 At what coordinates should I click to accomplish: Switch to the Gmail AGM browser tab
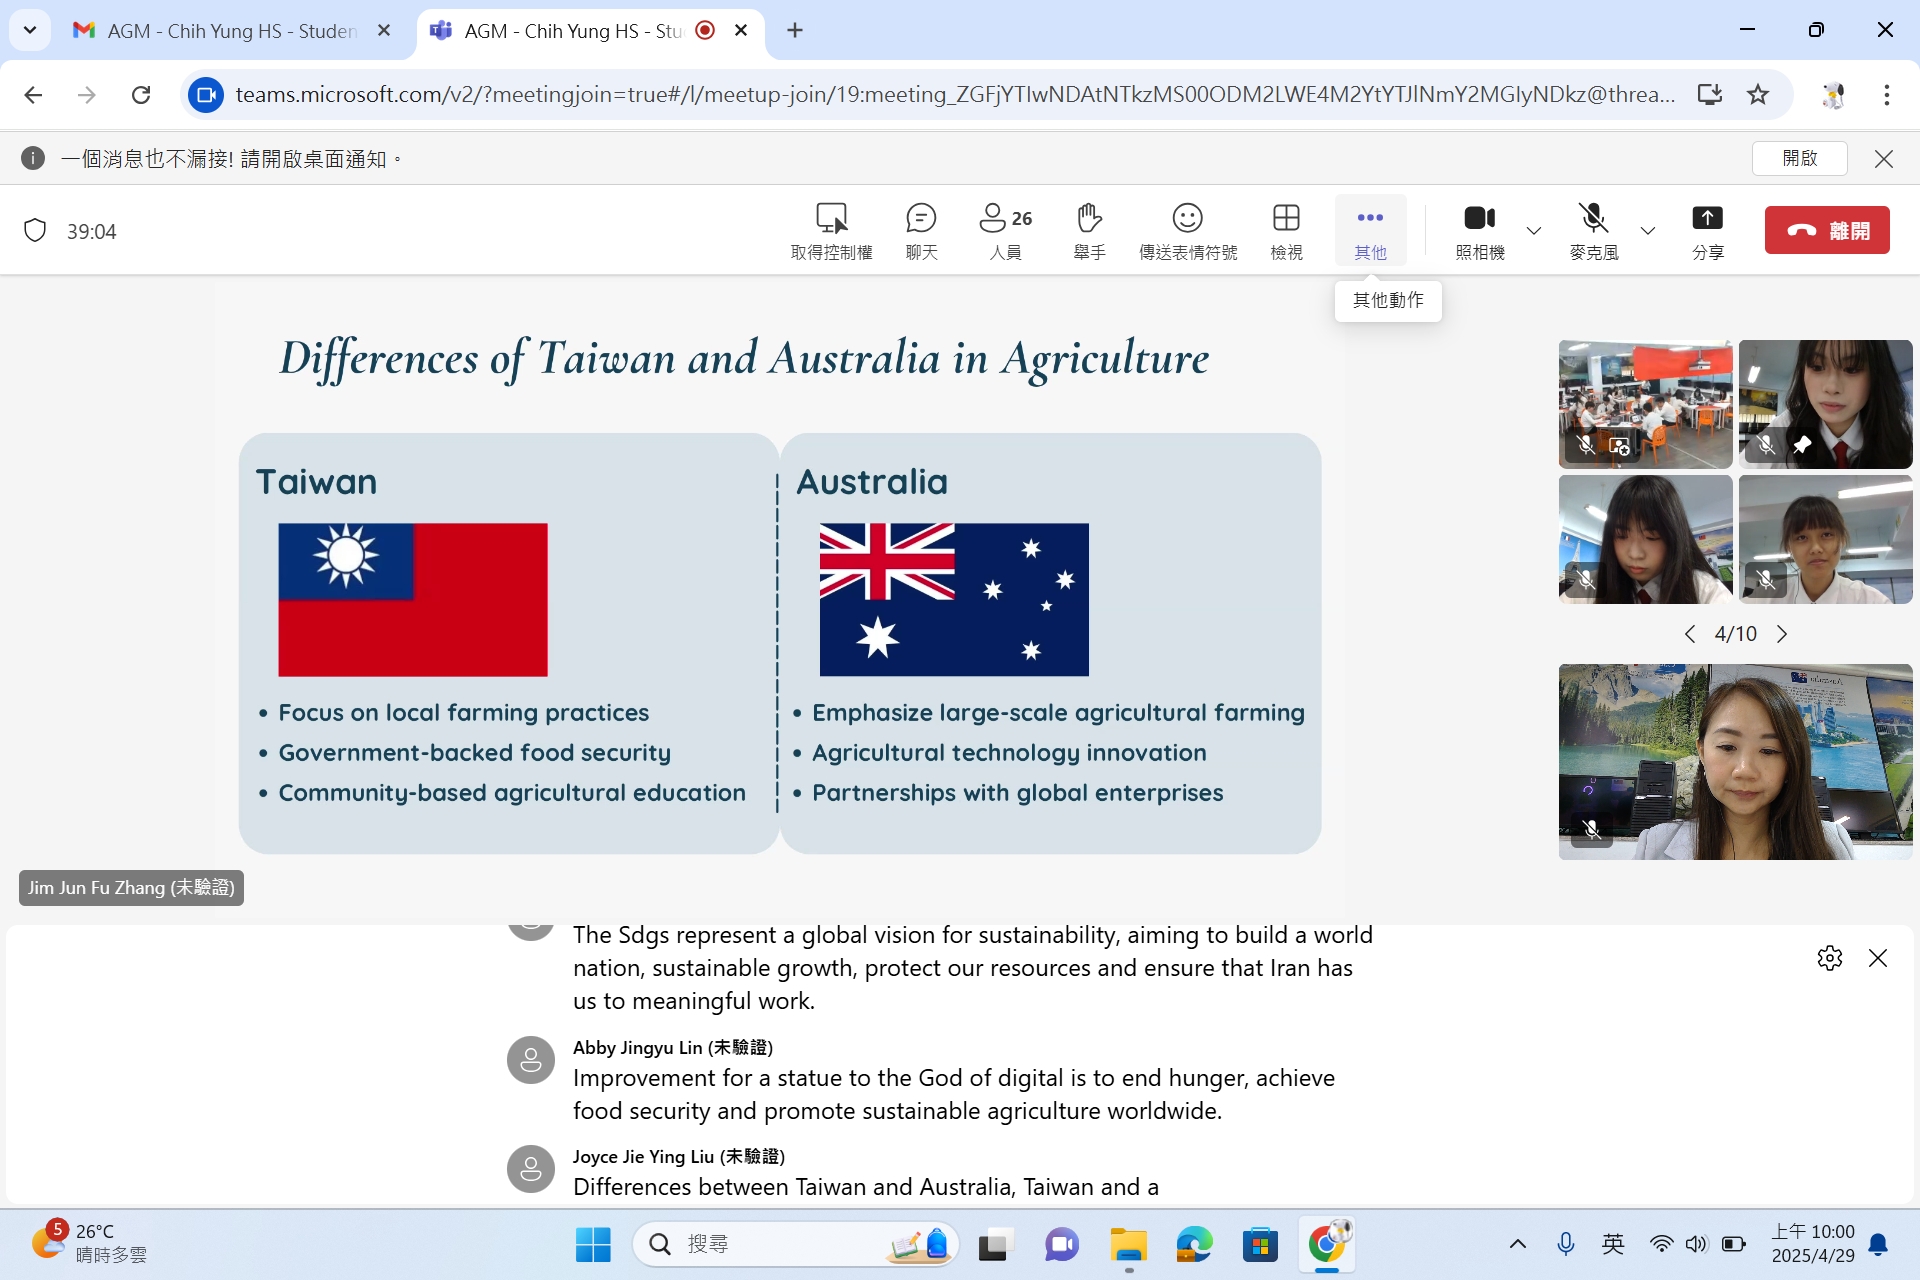coord(231,31)
